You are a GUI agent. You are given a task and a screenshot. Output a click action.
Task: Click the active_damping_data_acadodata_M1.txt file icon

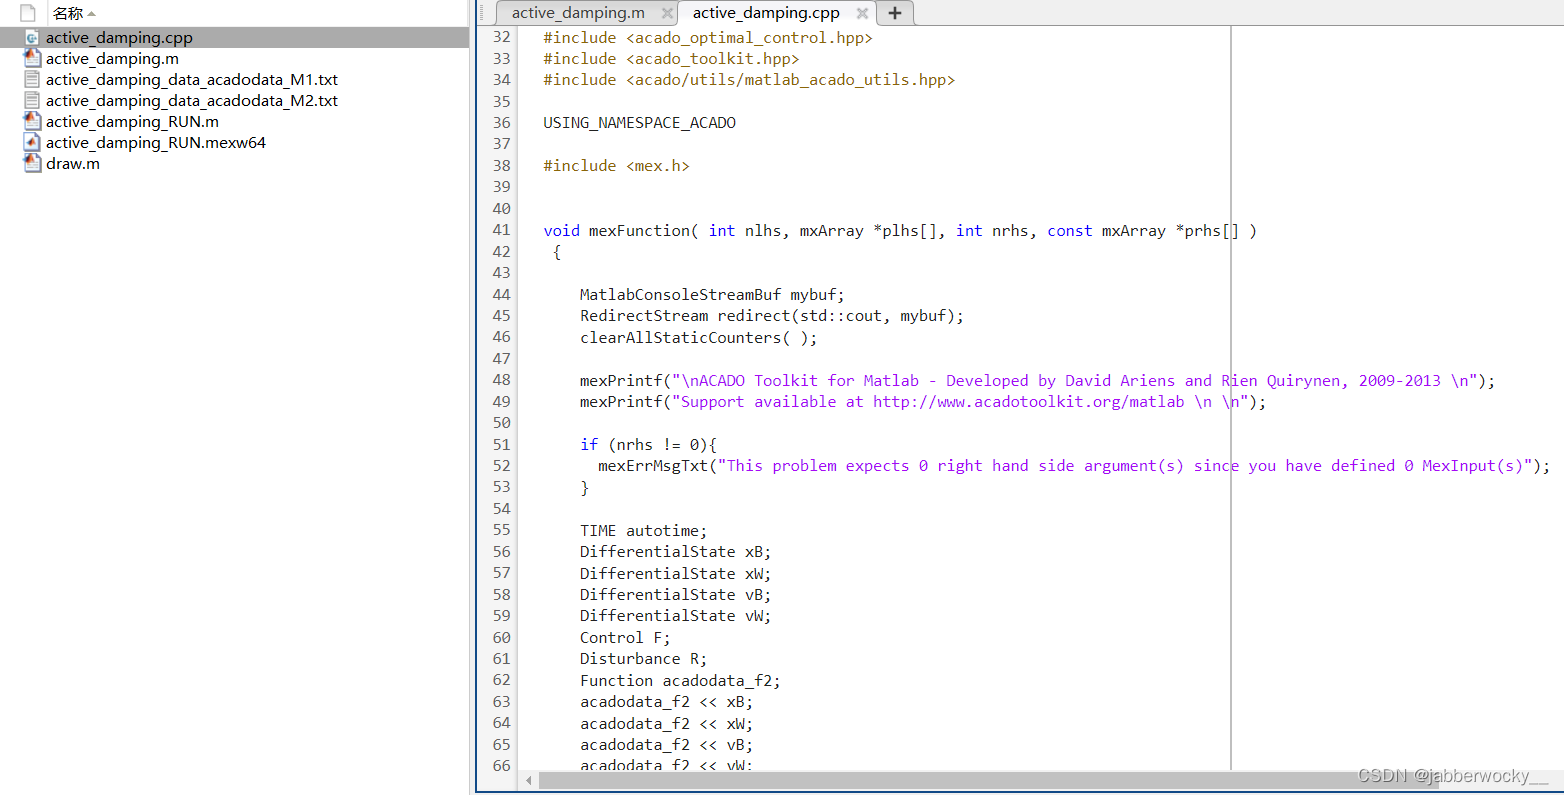(x=32, y=80)
